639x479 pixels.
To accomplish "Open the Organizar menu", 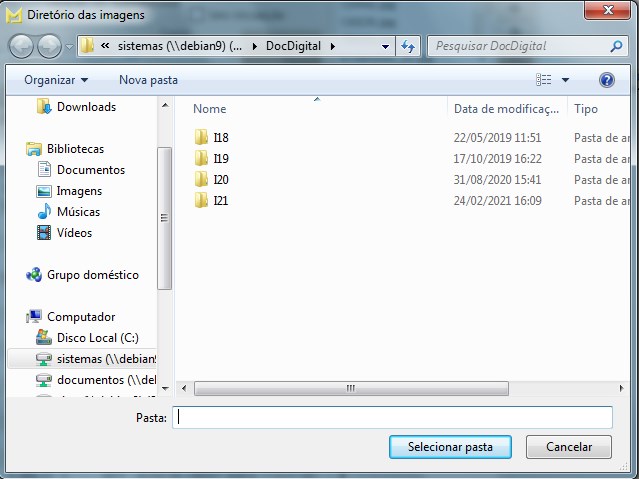I will tap(56, 79).
